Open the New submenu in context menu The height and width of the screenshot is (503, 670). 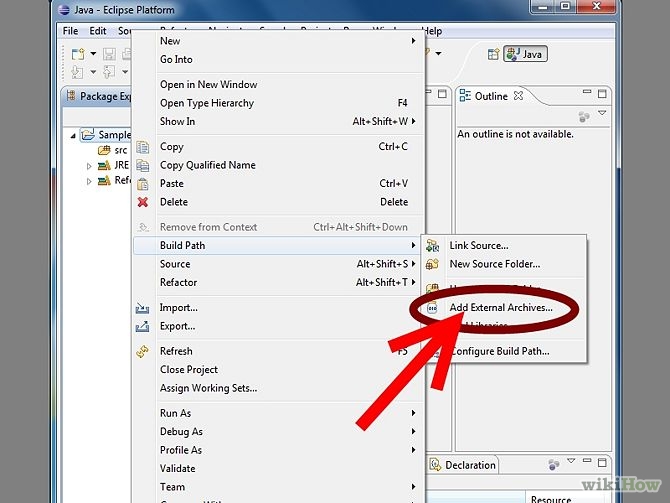point(279,41)
